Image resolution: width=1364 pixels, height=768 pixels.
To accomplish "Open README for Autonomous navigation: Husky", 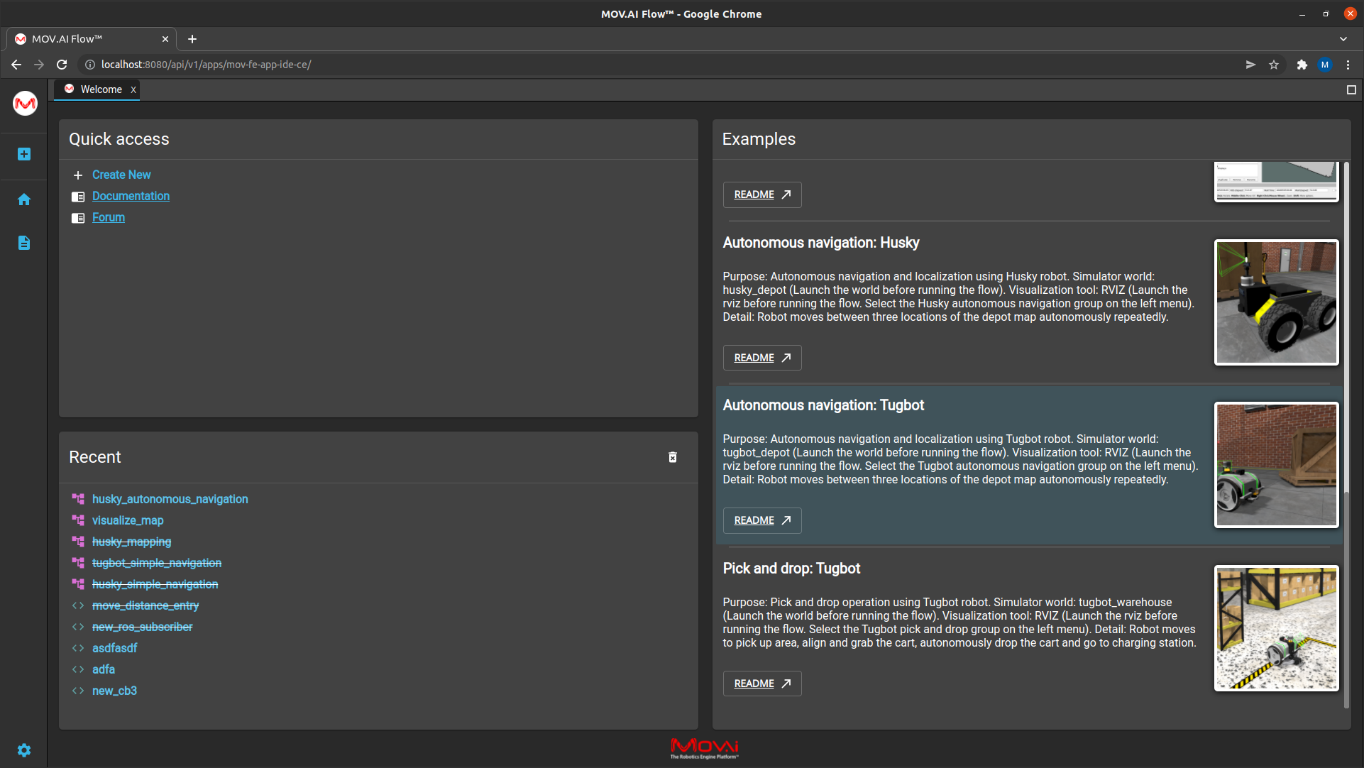I will tap(762, 358).
